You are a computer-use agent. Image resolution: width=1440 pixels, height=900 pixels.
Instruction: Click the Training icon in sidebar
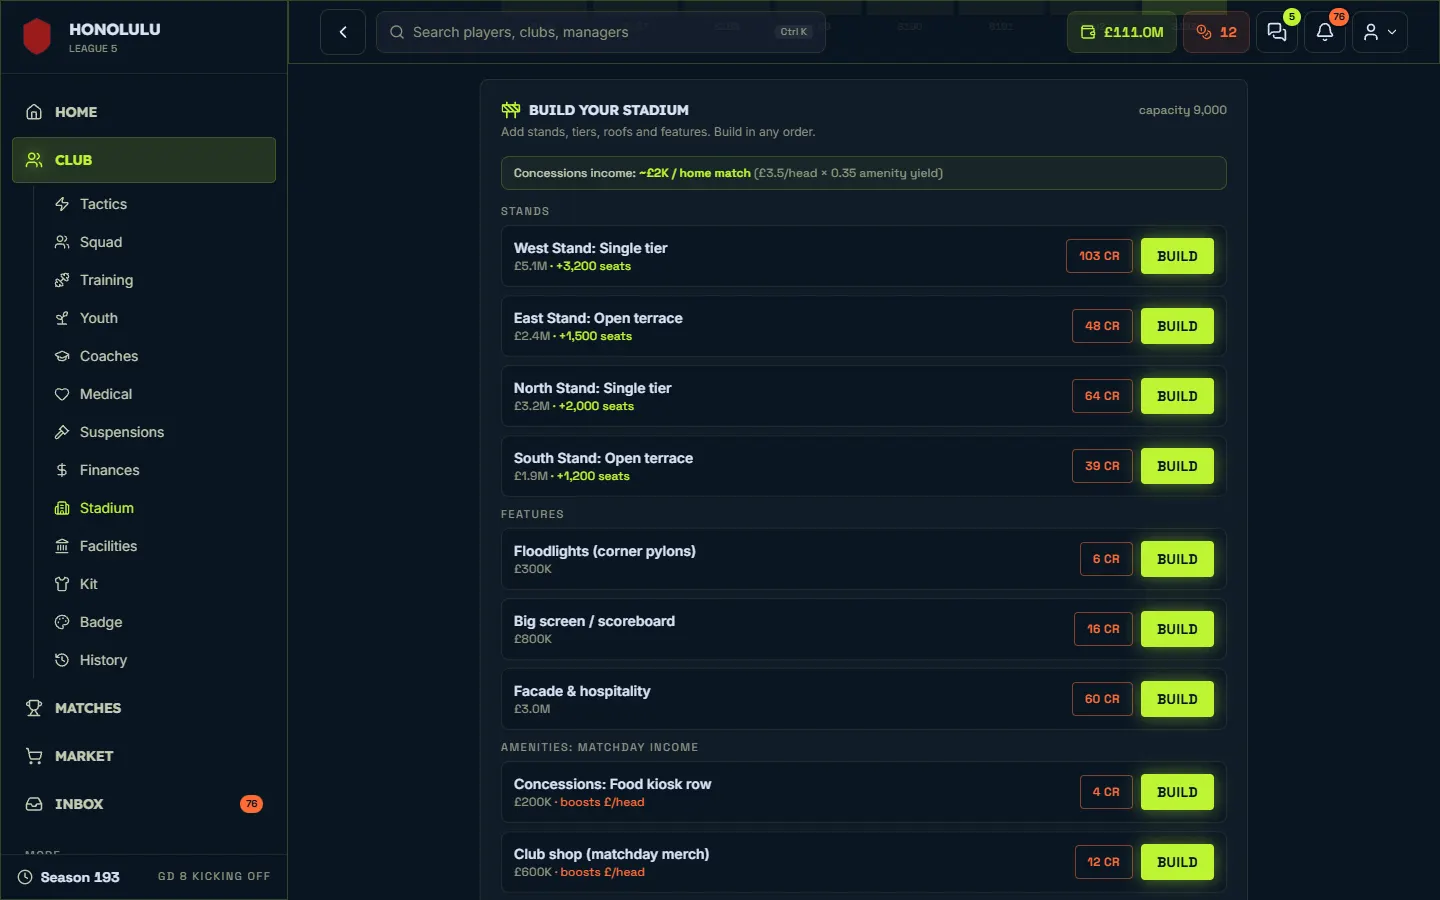pos(62,280)
